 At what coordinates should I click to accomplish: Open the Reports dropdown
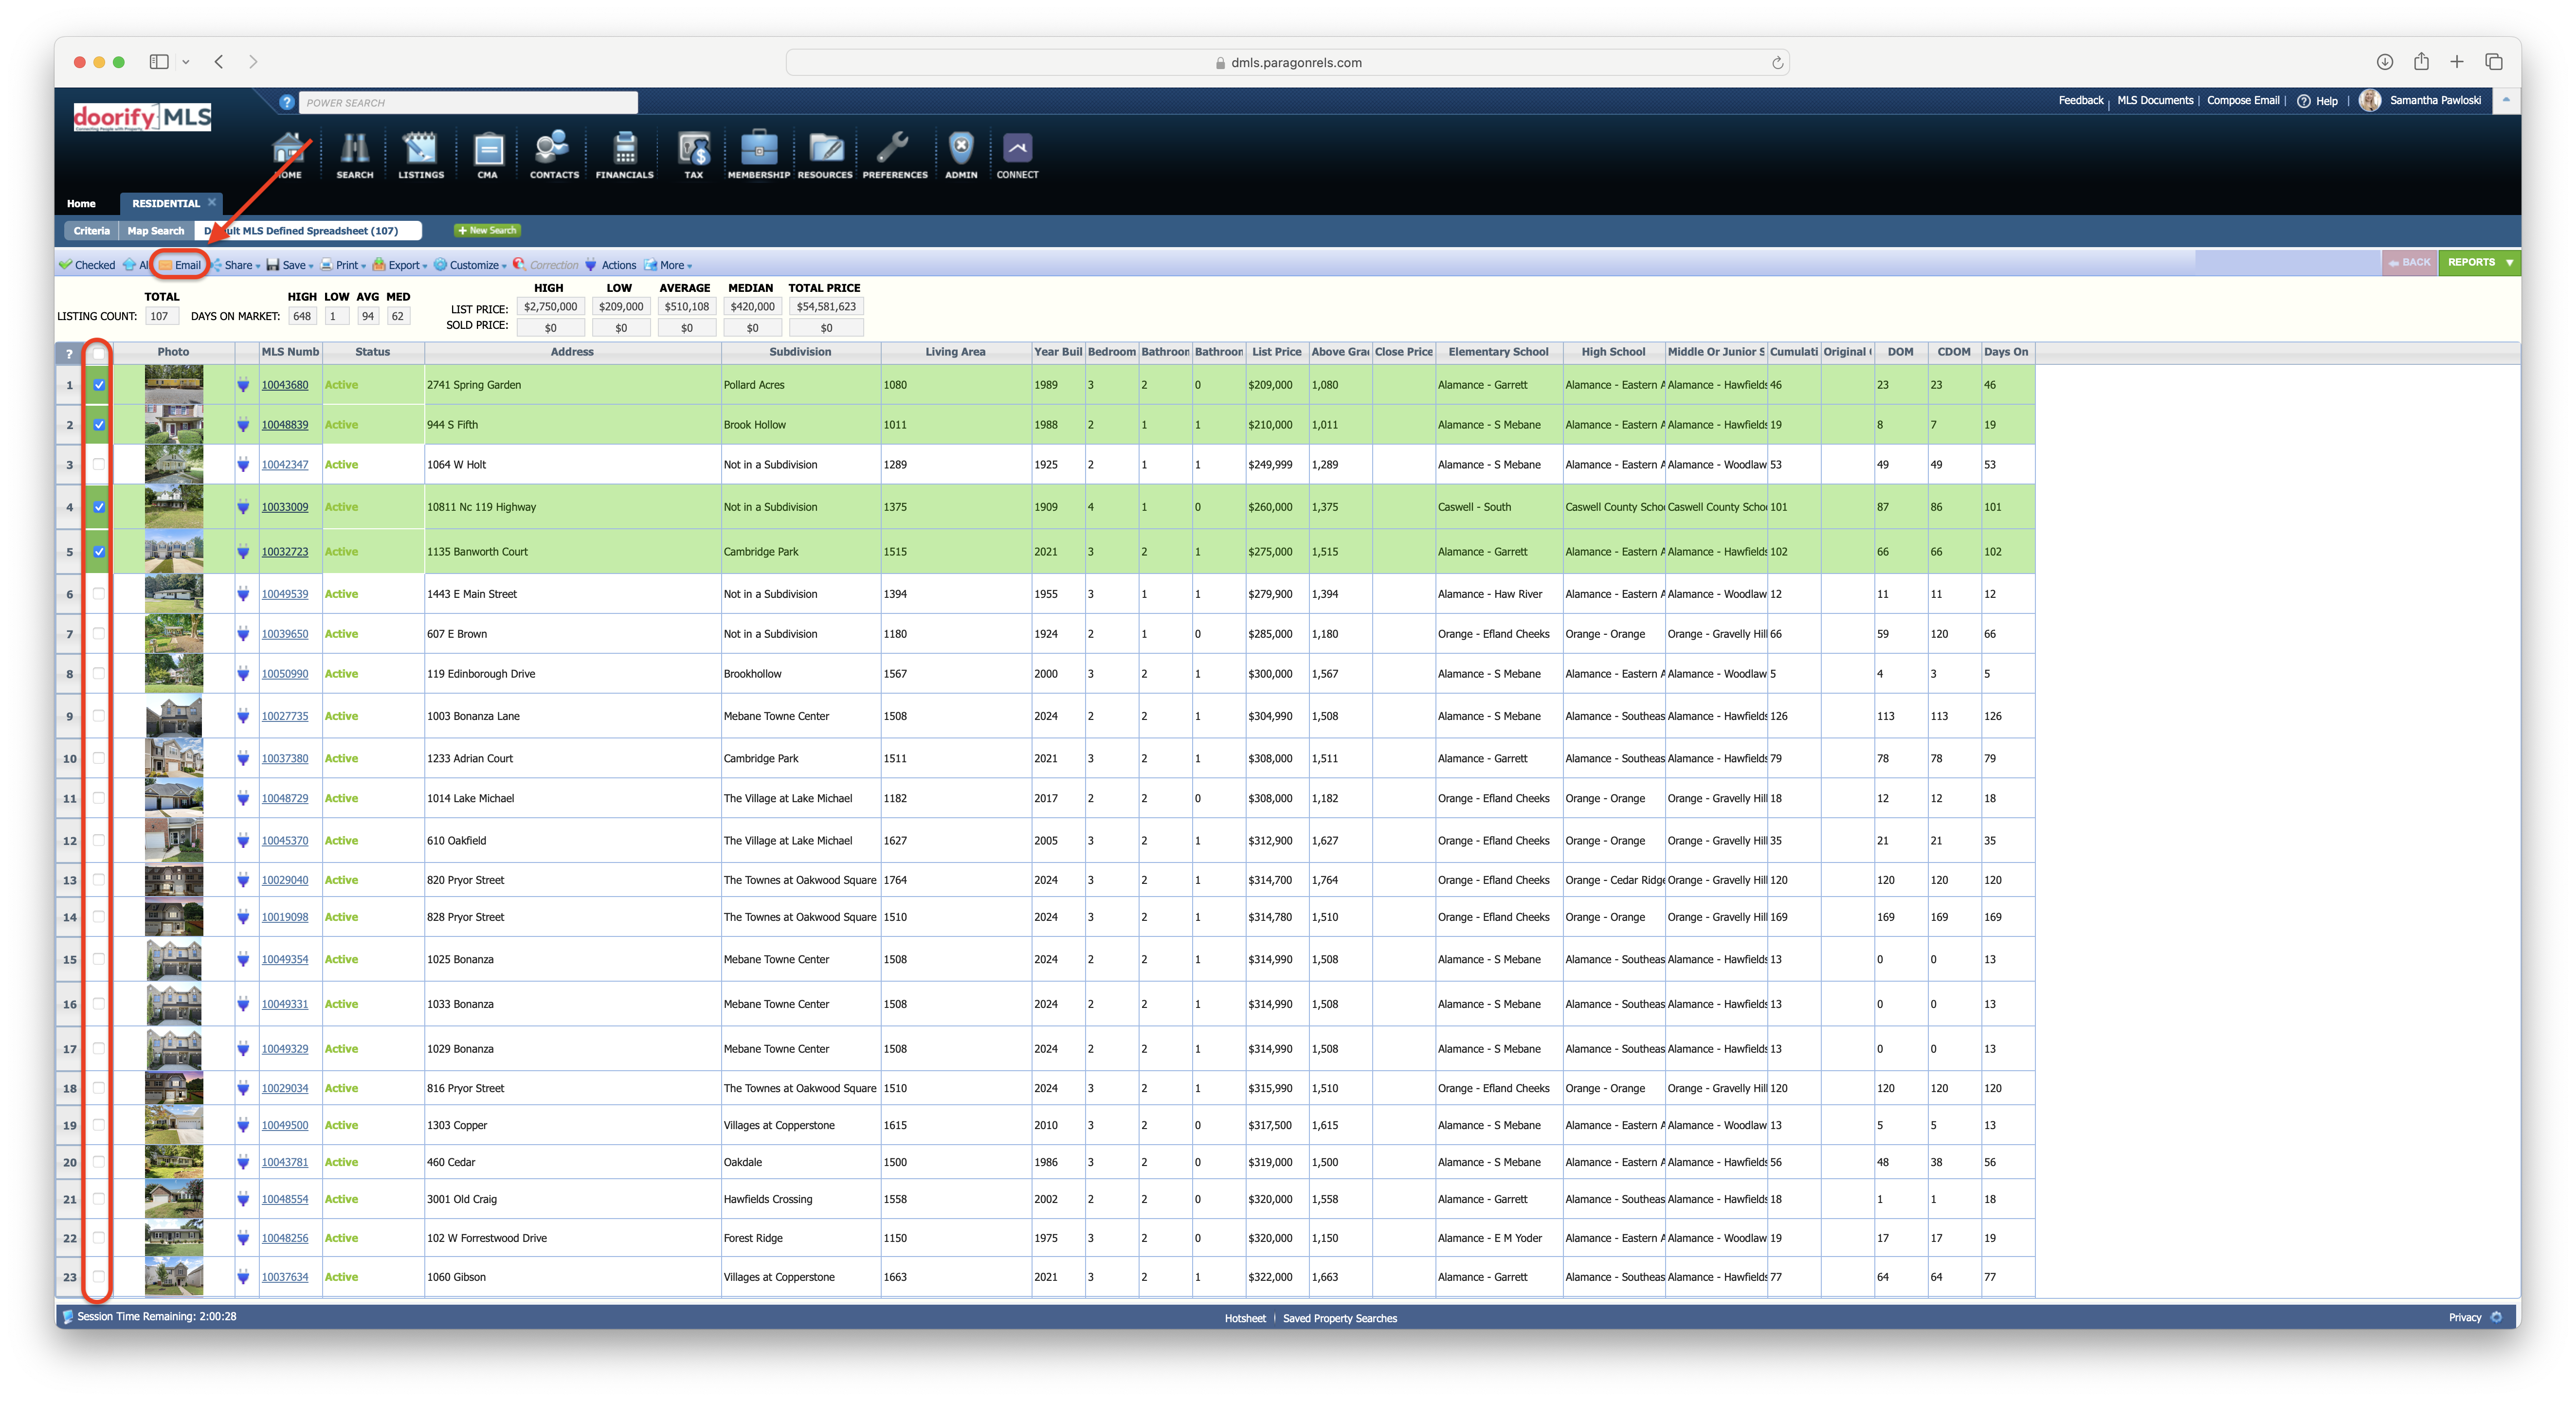click(2479, 262)
